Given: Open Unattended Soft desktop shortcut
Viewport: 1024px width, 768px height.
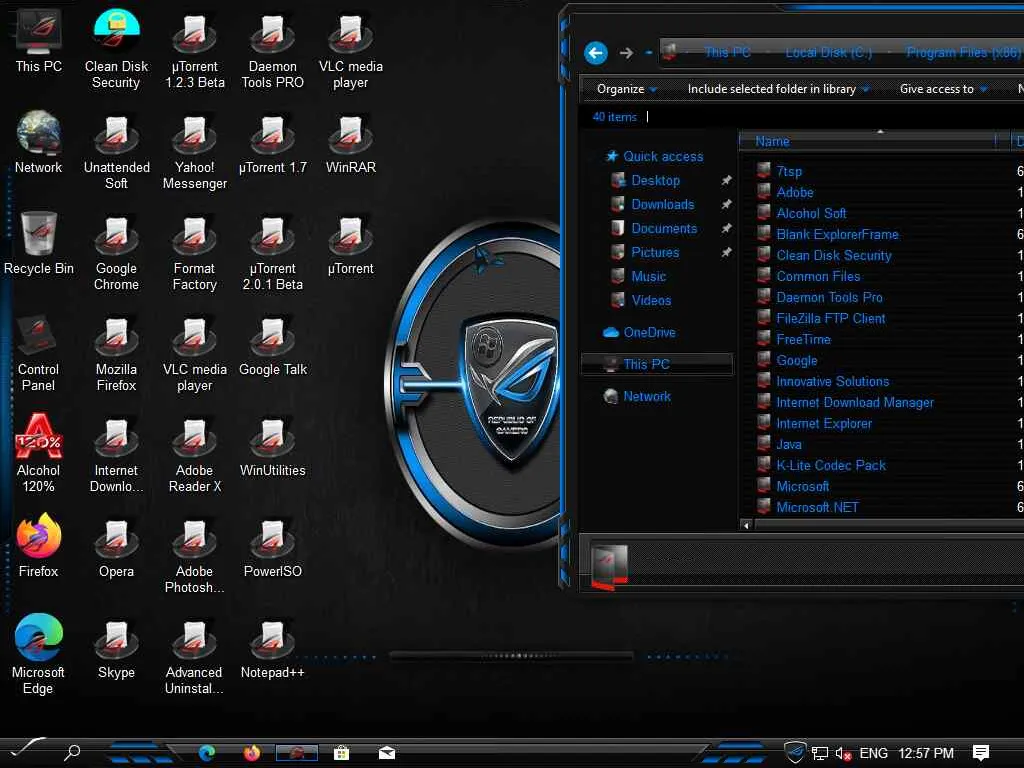Looking at the screenshot, I should pyautogui.click(x=116, y=152).
